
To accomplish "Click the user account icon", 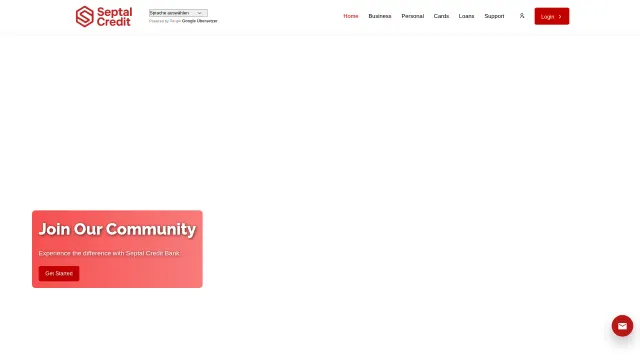I will tap(522, 16).
